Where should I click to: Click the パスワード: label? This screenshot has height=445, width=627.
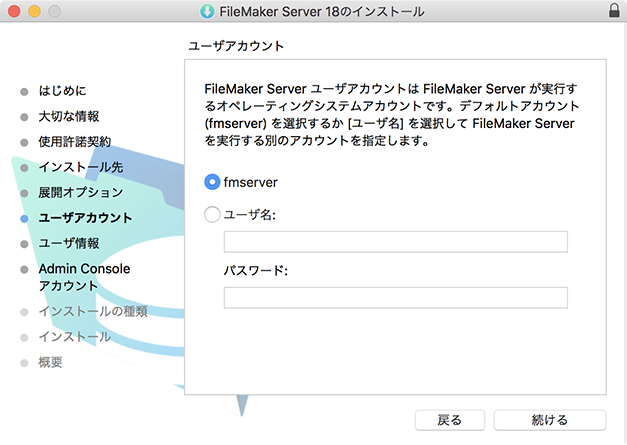(x=256, y=271)
